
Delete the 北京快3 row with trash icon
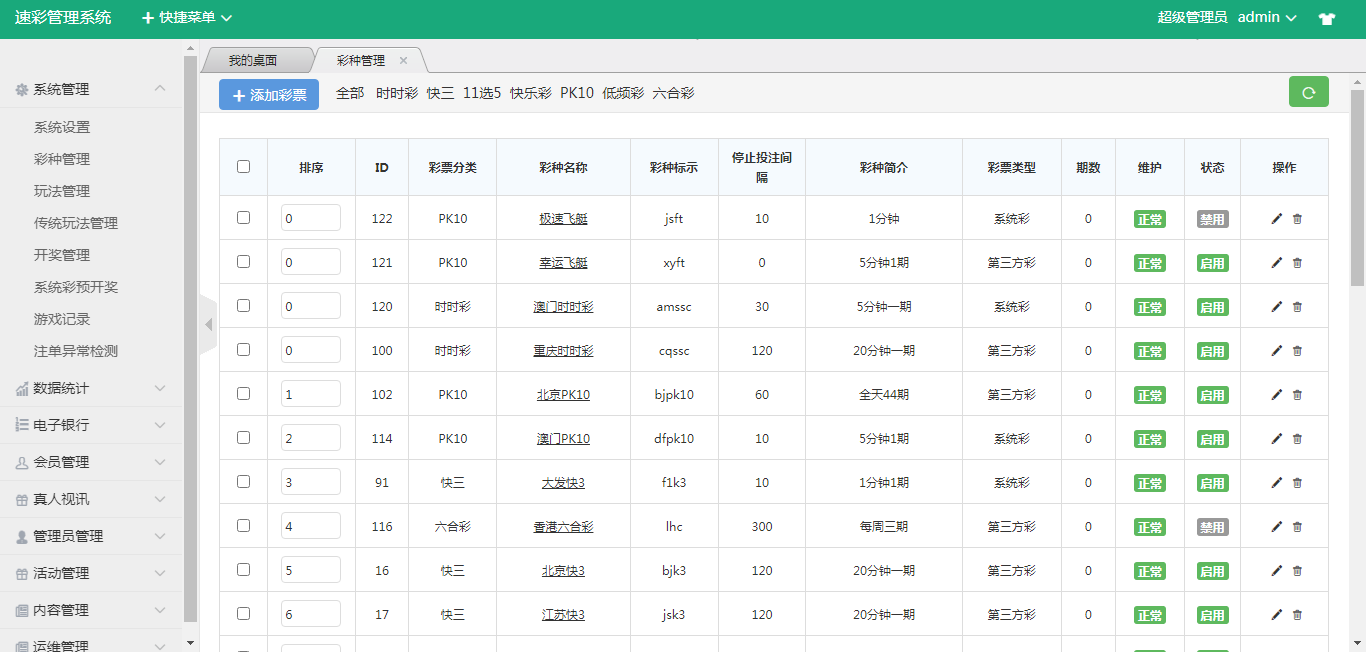click(1298, 570)
